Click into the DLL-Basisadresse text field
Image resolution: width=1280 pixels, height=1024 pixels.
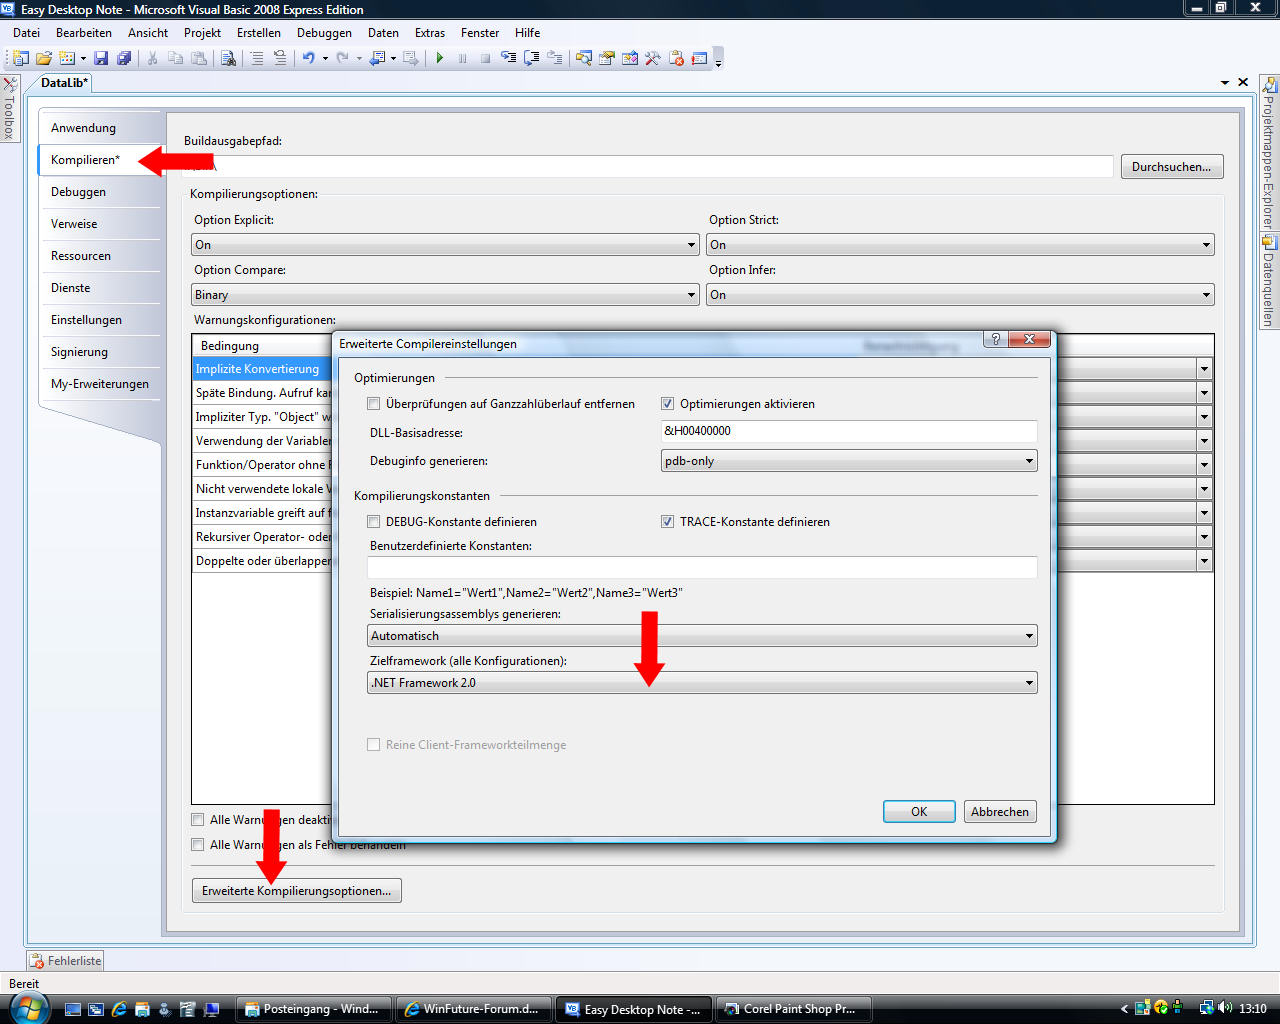(x=849, y=431)
